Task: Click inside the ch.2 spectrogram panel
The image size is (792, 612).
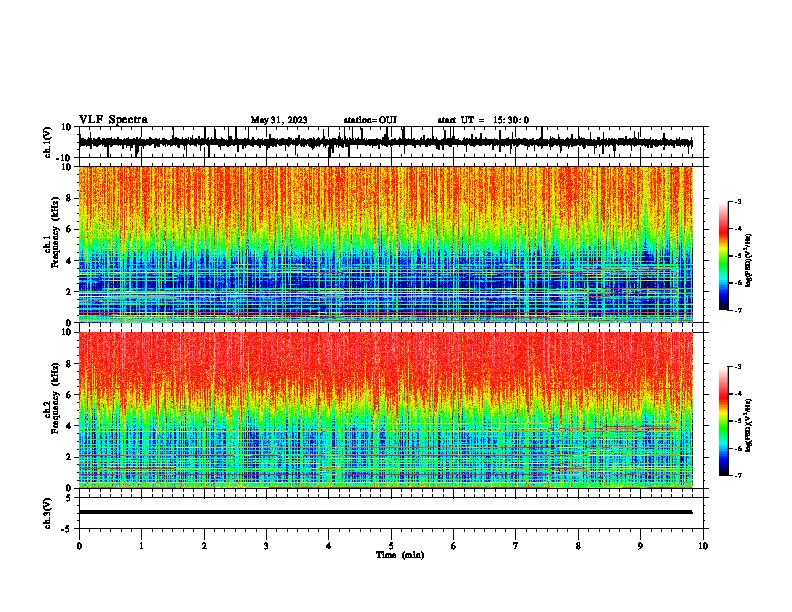Action: (x=385, y=410)
